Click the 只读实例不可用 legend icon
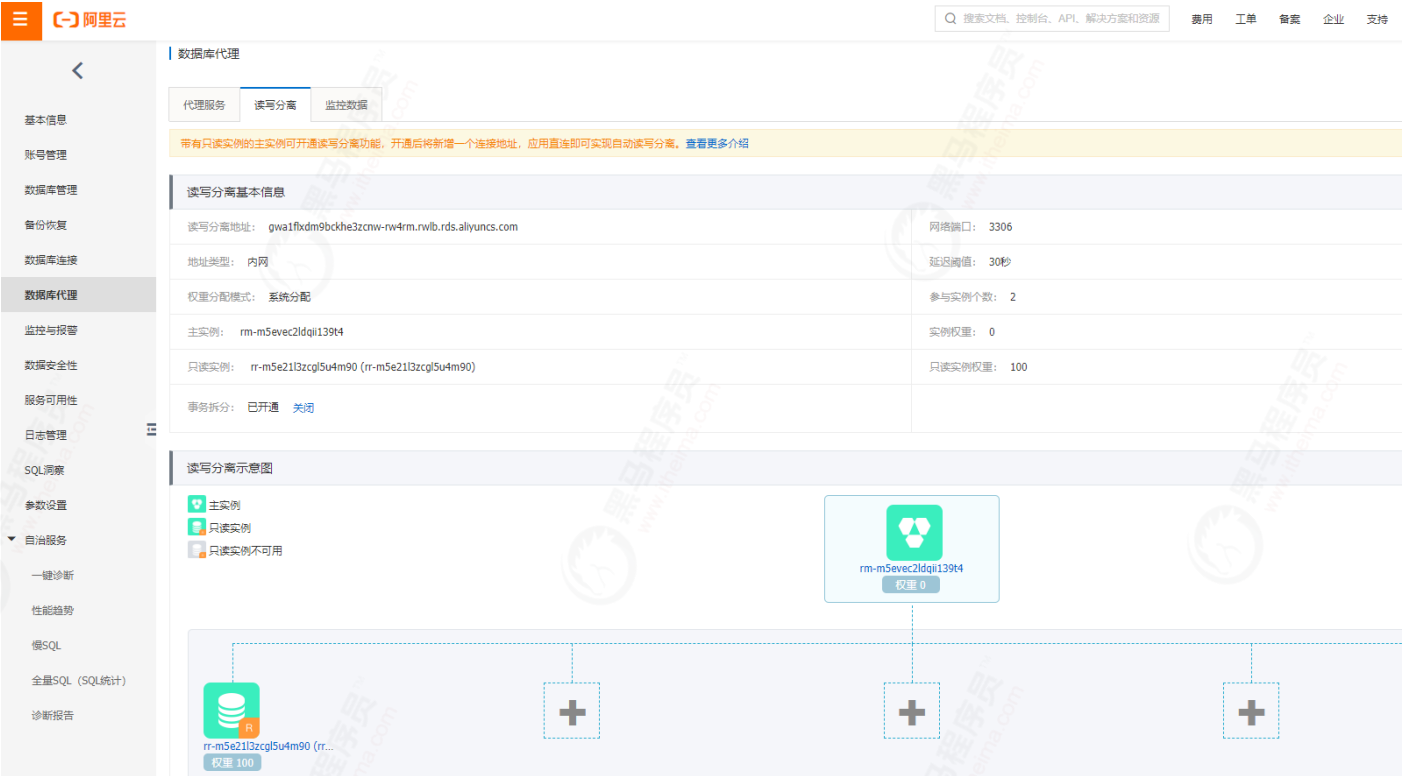This screenshot has width=1406, height=776. point(196,549)
